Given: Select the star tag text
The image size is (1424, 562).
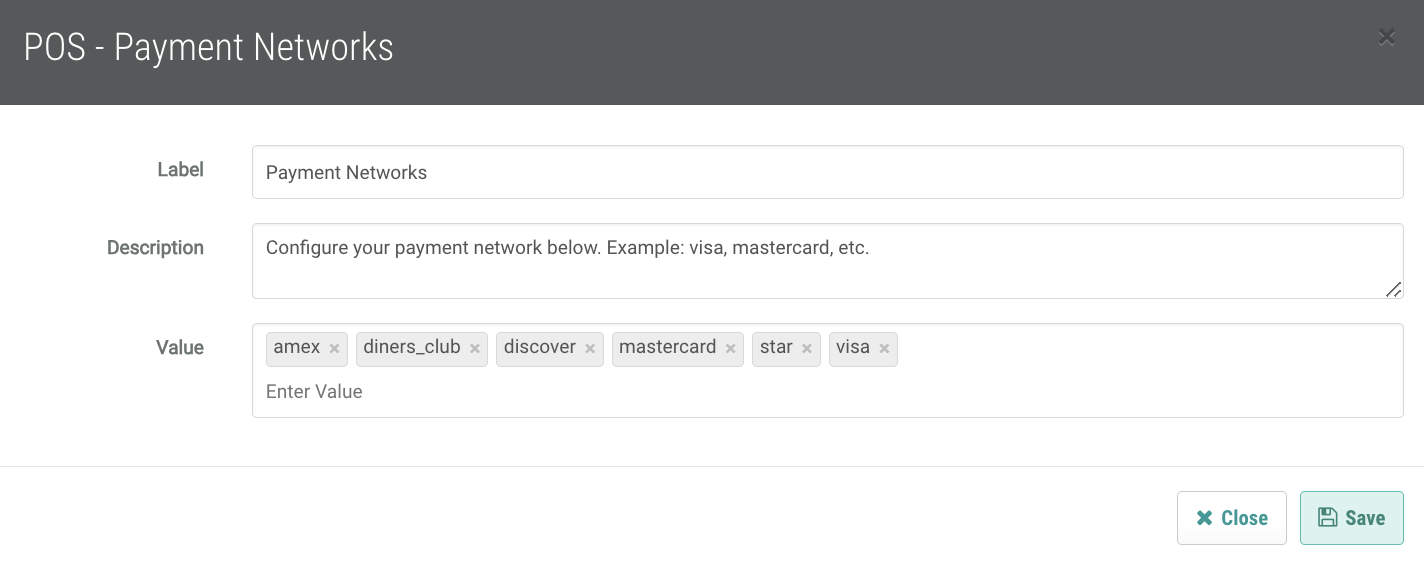Looking at the screenshot, I should (776, 348).
